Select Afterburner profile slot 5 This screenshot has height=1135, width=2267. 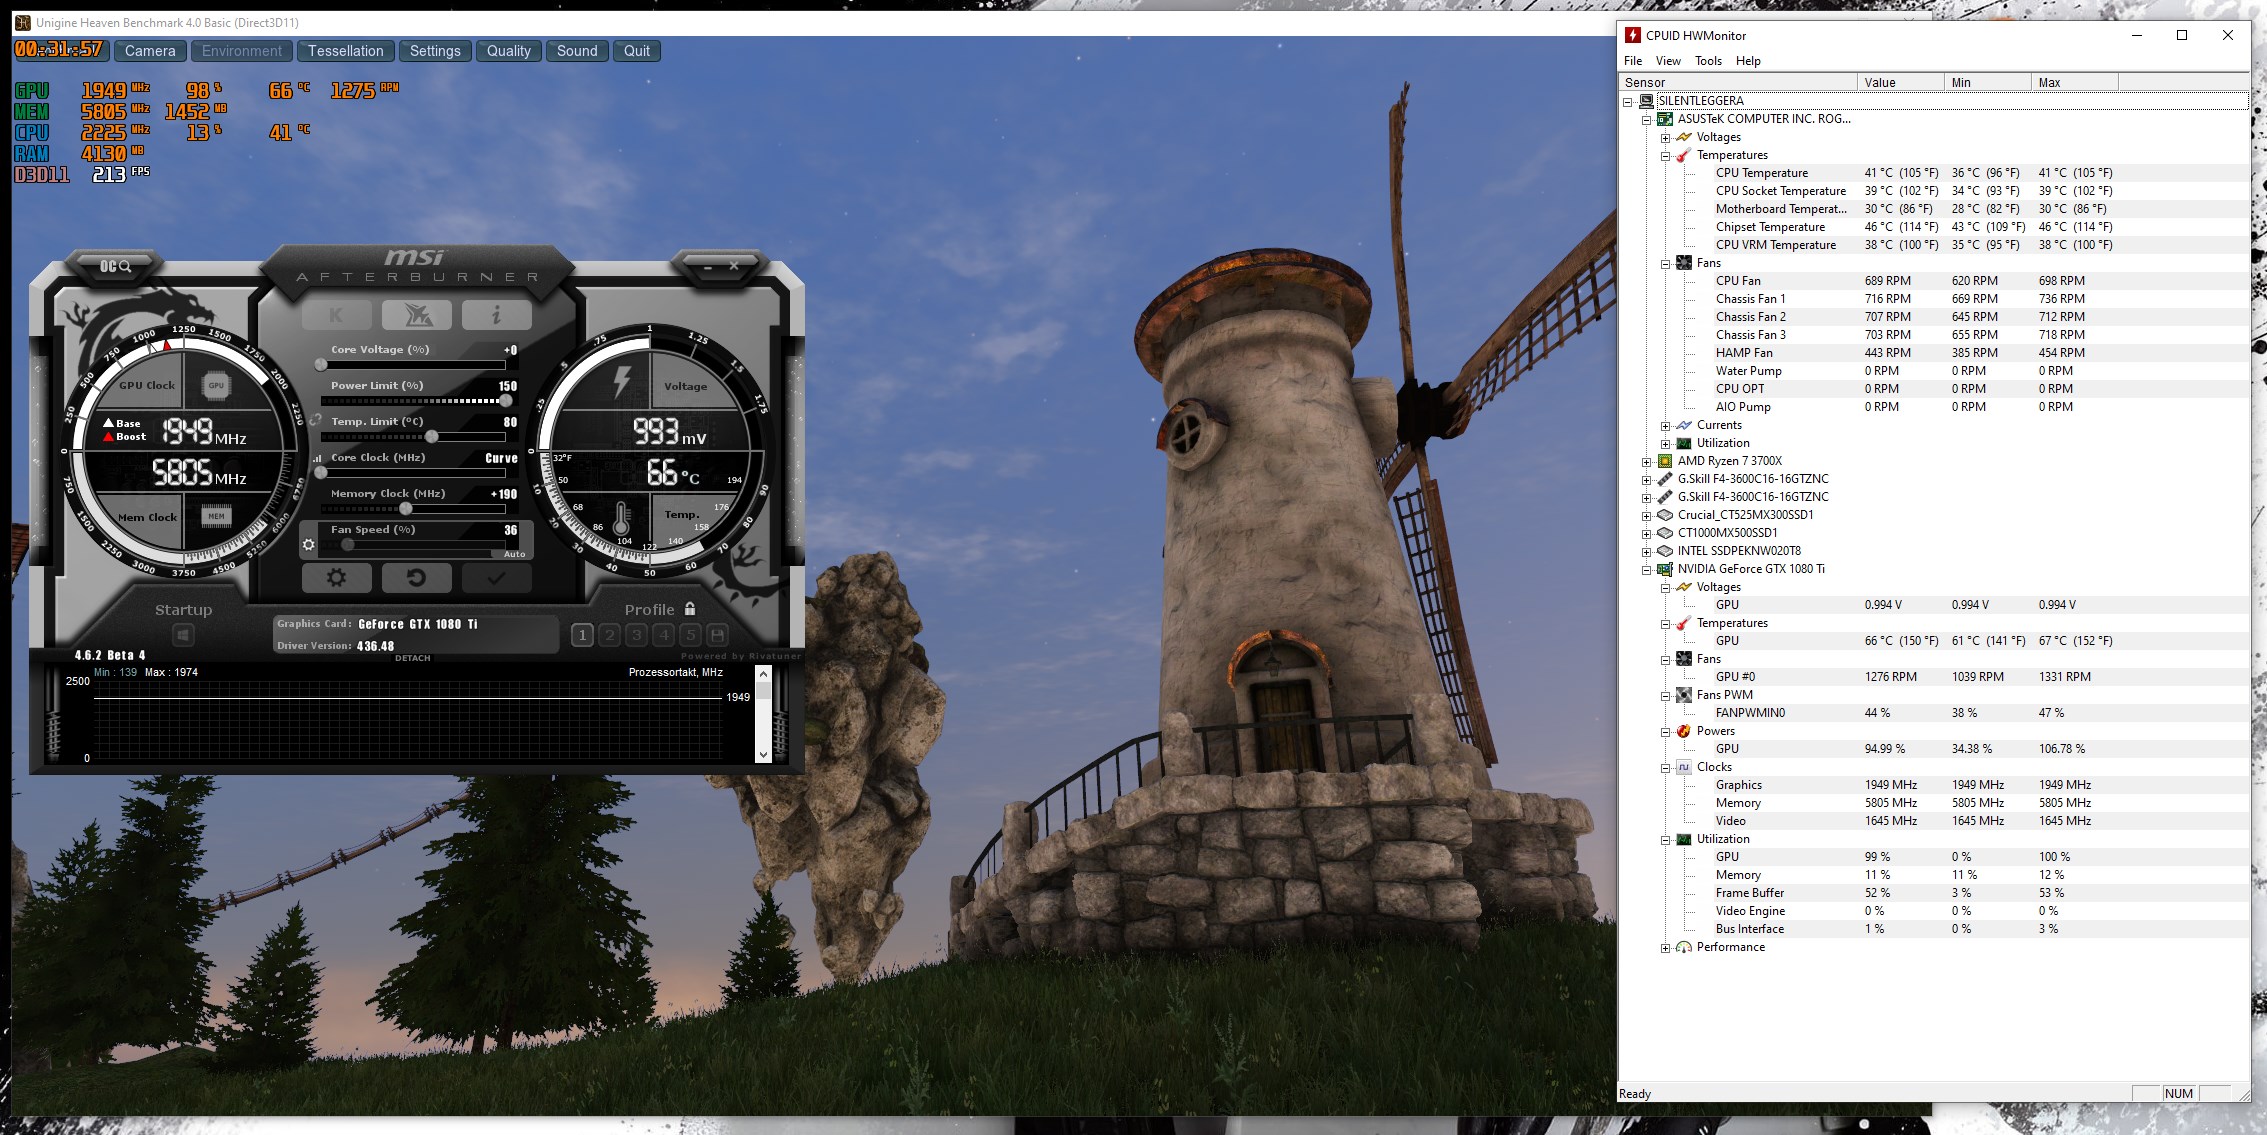point(690,635)
